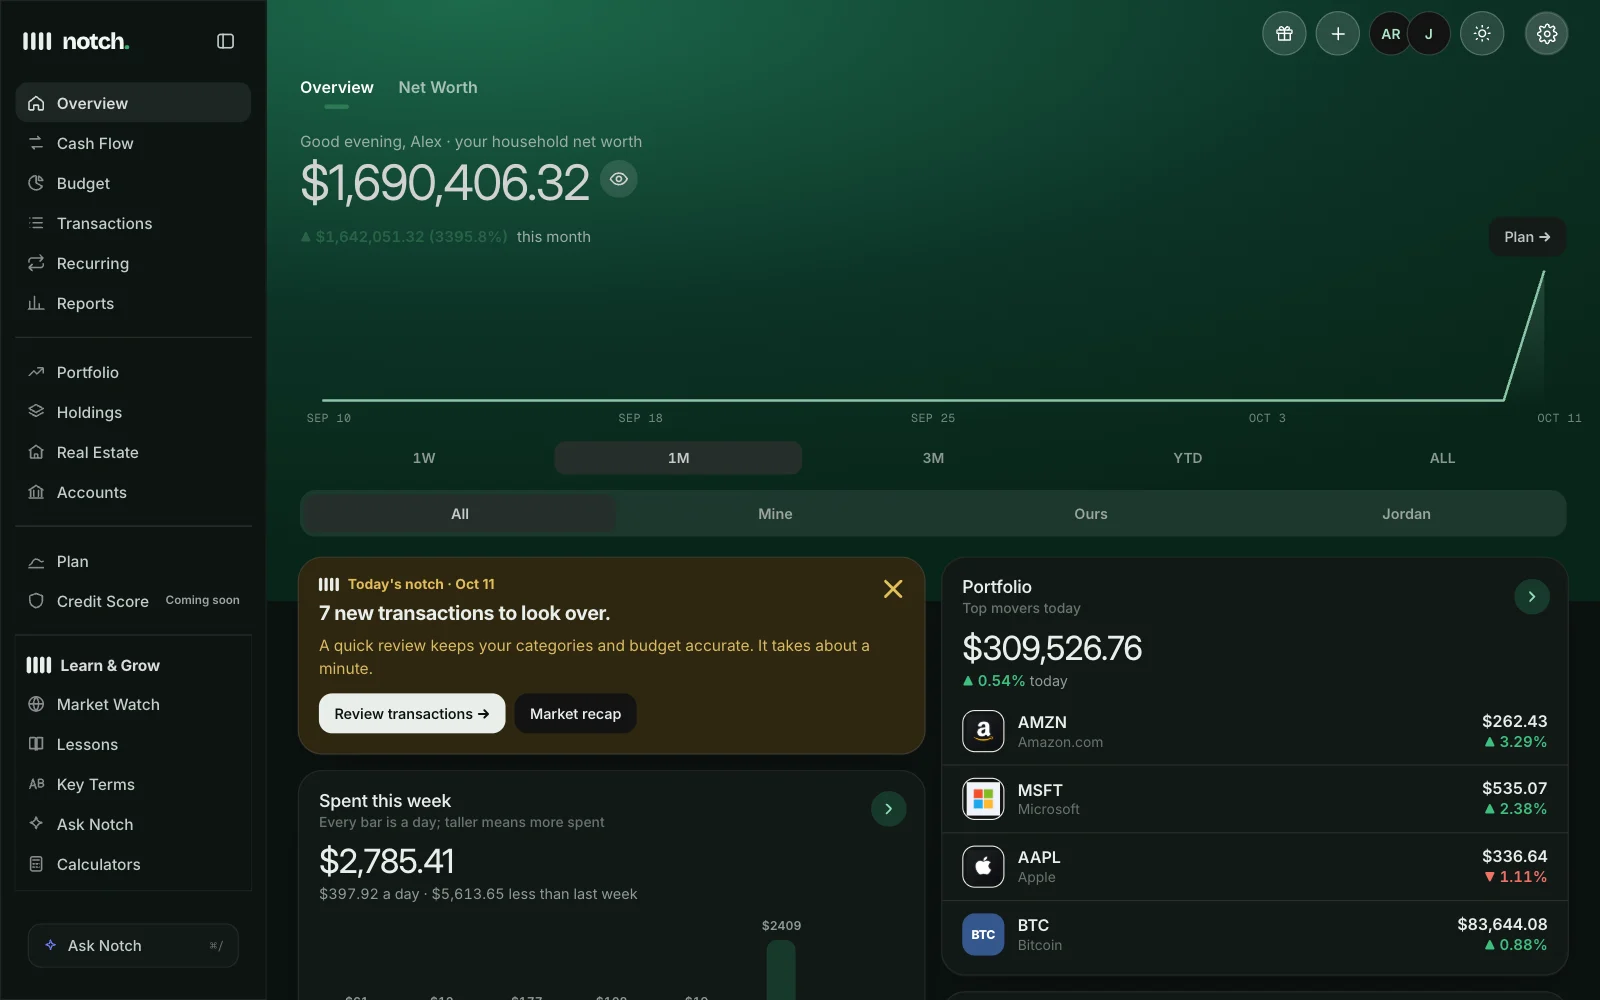
Task: Click Review transactions button
Action: click(412, 713)
